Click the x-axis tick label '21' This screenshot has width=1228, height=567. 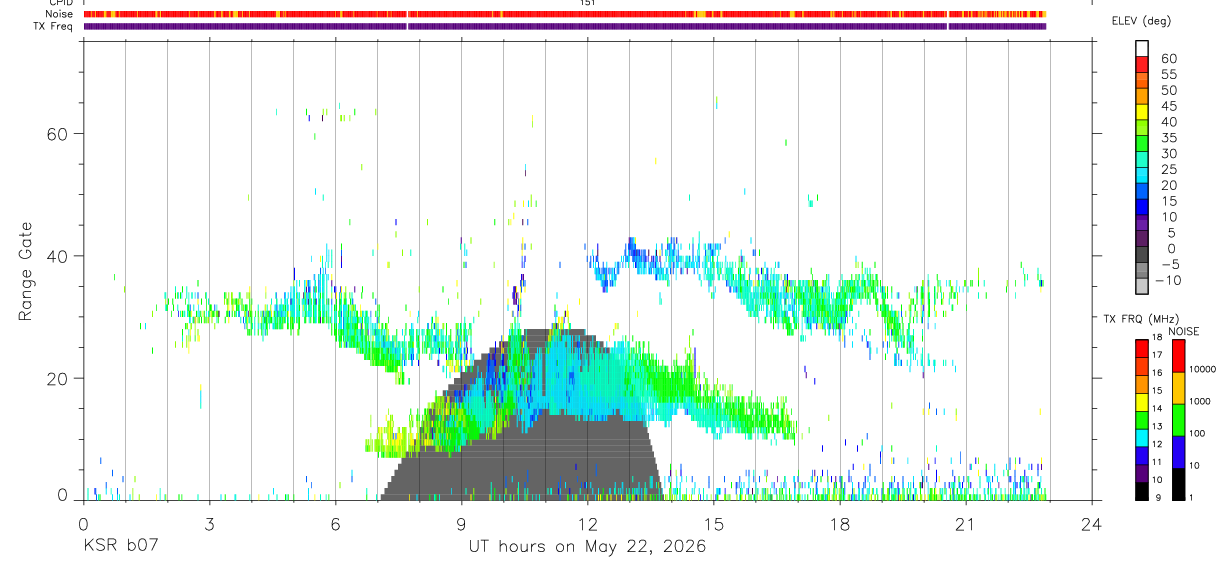click(965, 525)
